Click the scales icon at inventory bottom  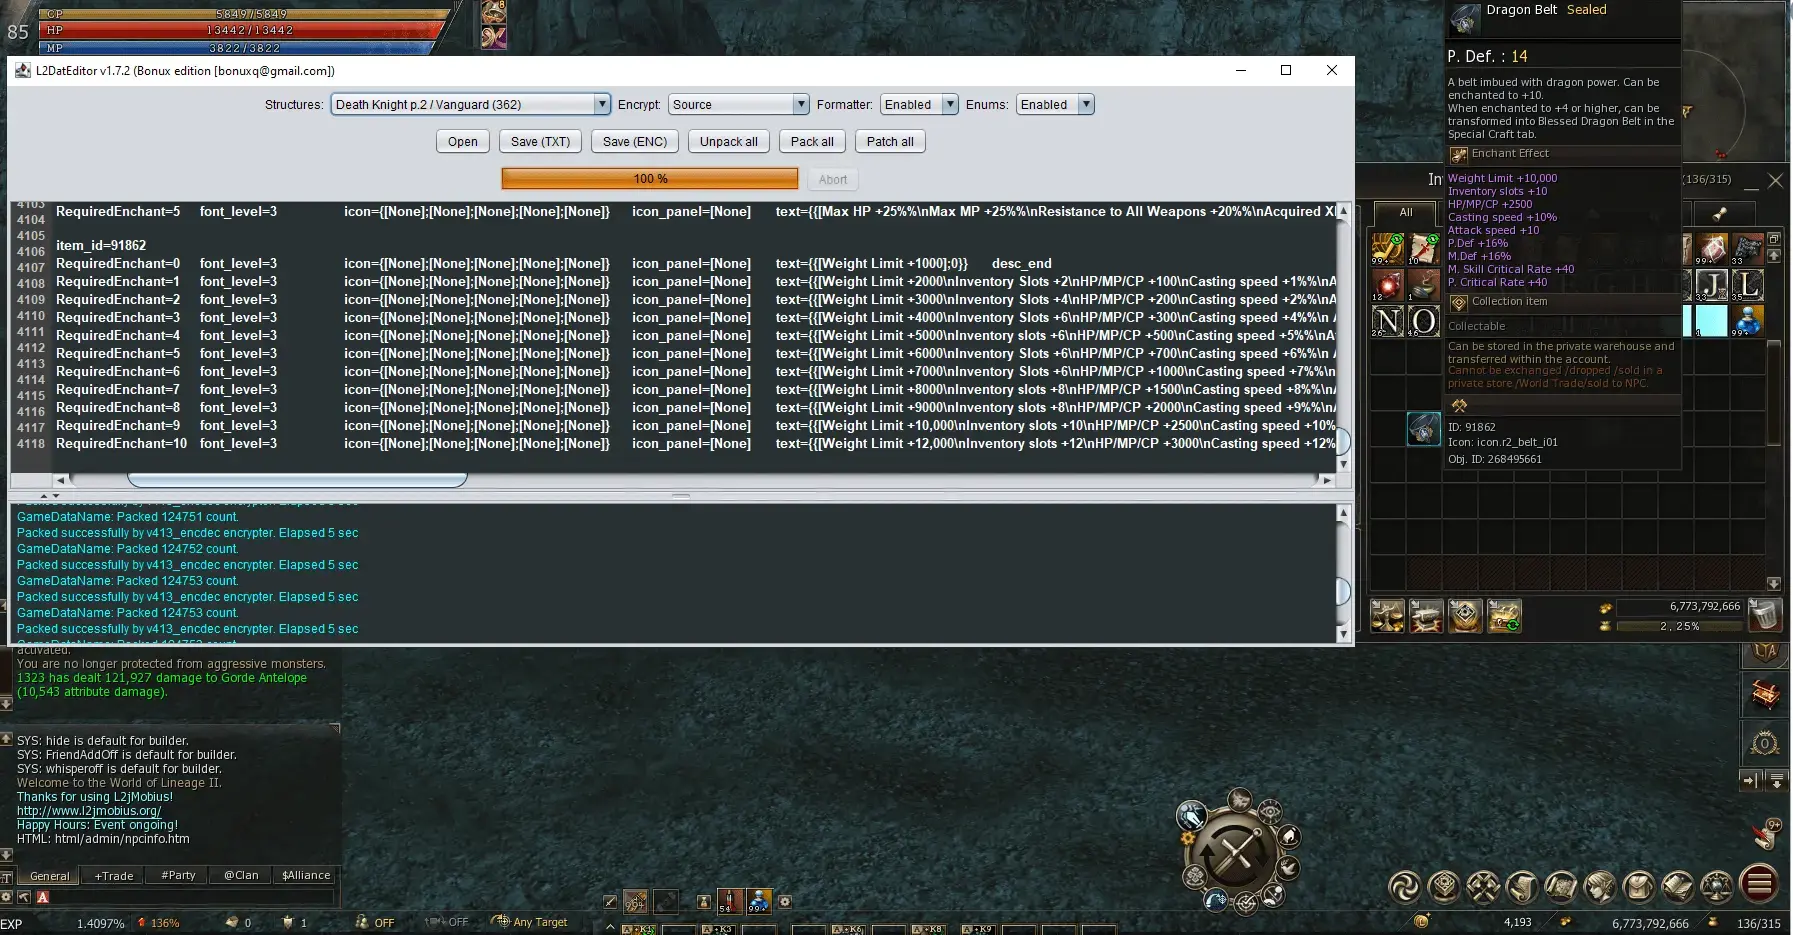point(1388,615)
